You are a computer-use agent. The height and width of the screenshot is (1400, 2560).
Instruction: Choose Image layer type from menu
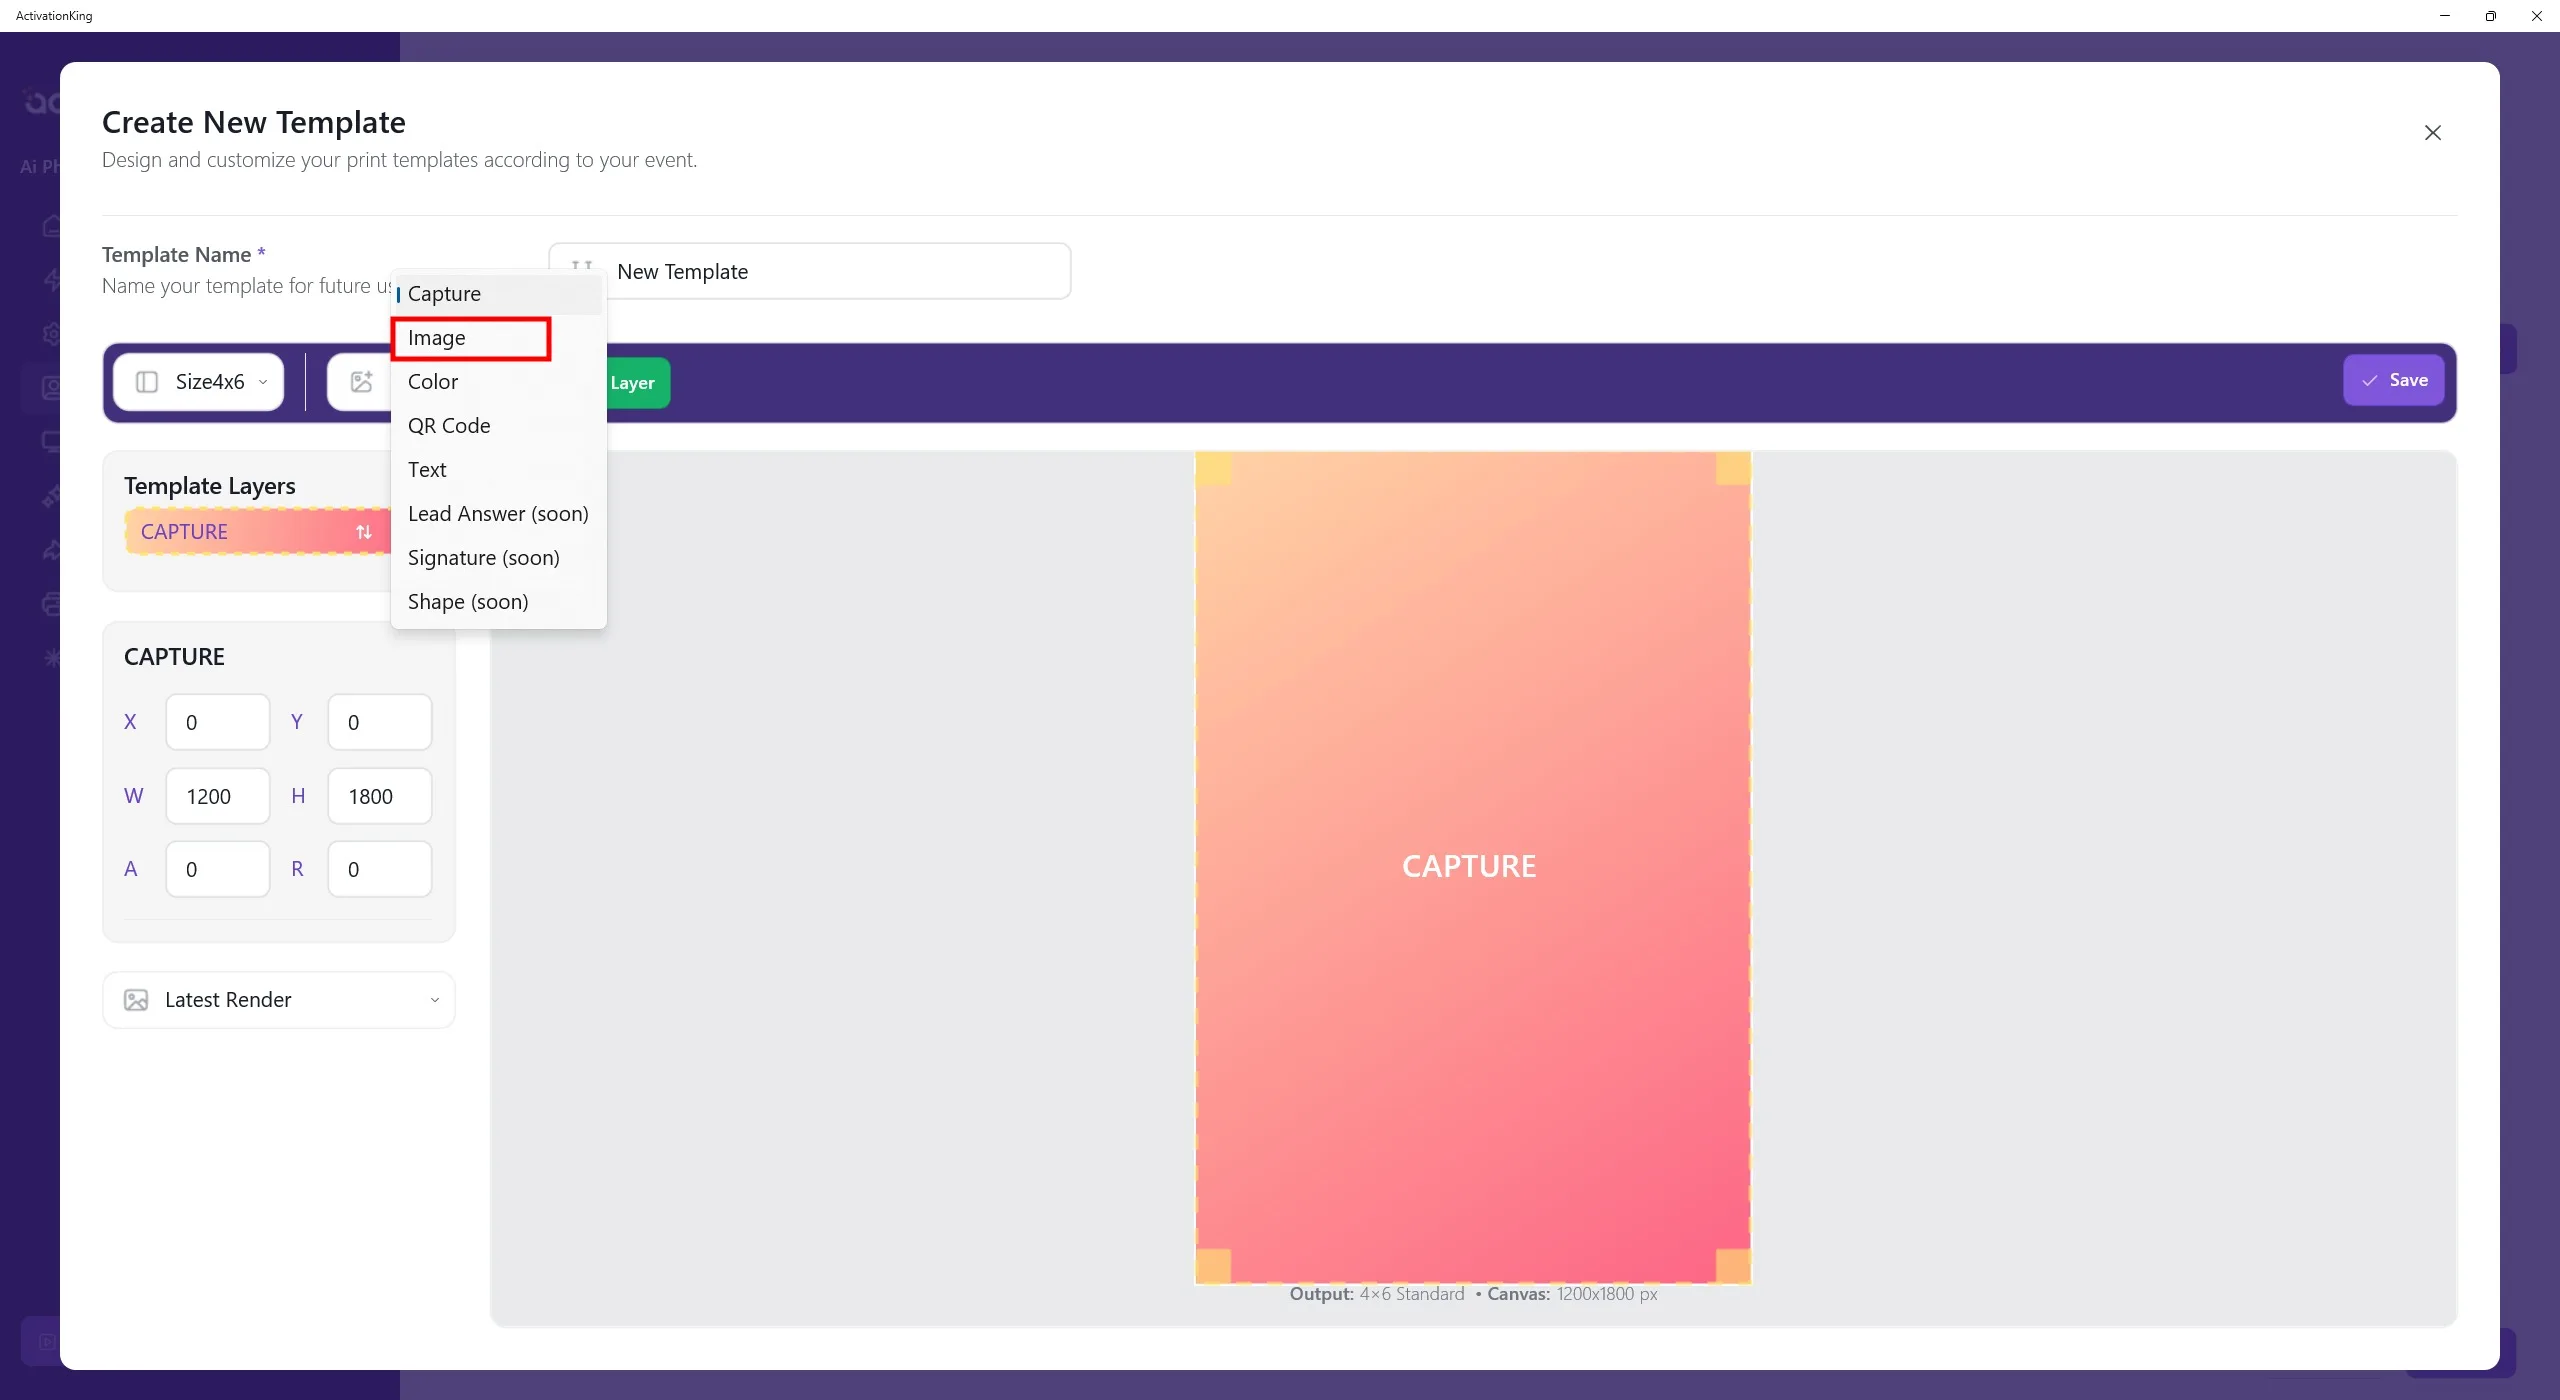[498, 338]
